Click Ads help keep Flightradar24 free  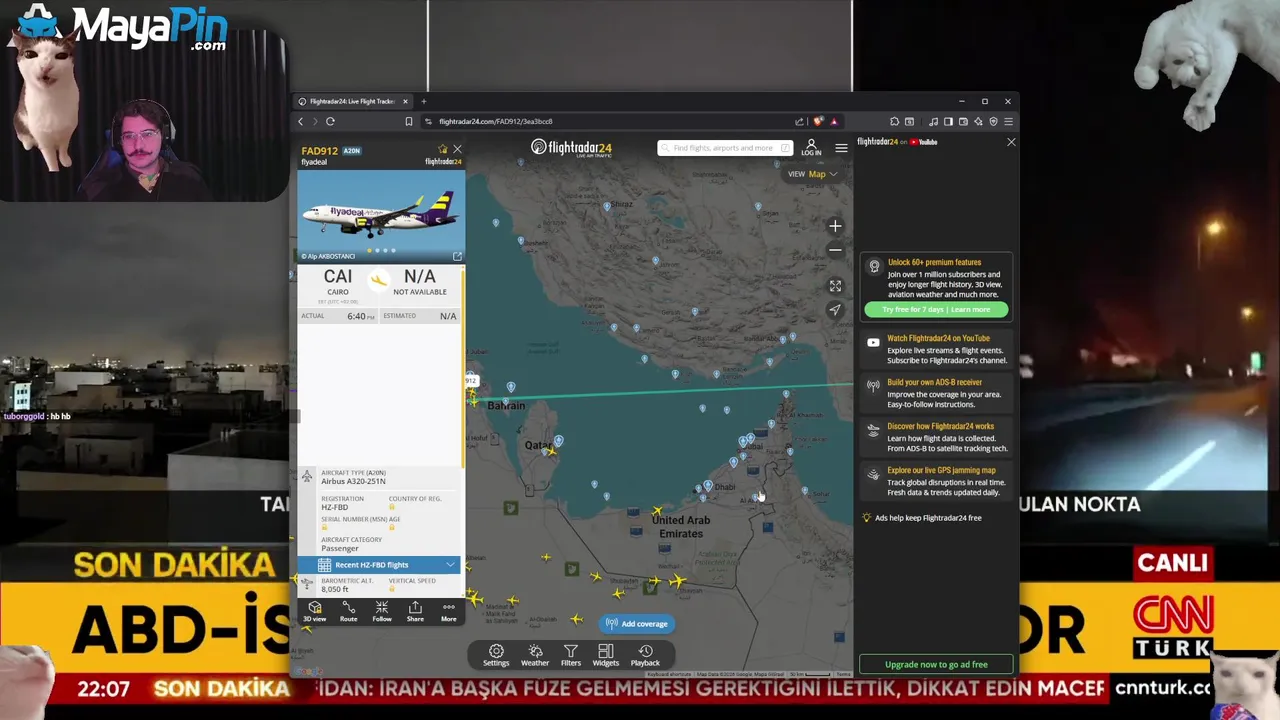pos(928,518)
